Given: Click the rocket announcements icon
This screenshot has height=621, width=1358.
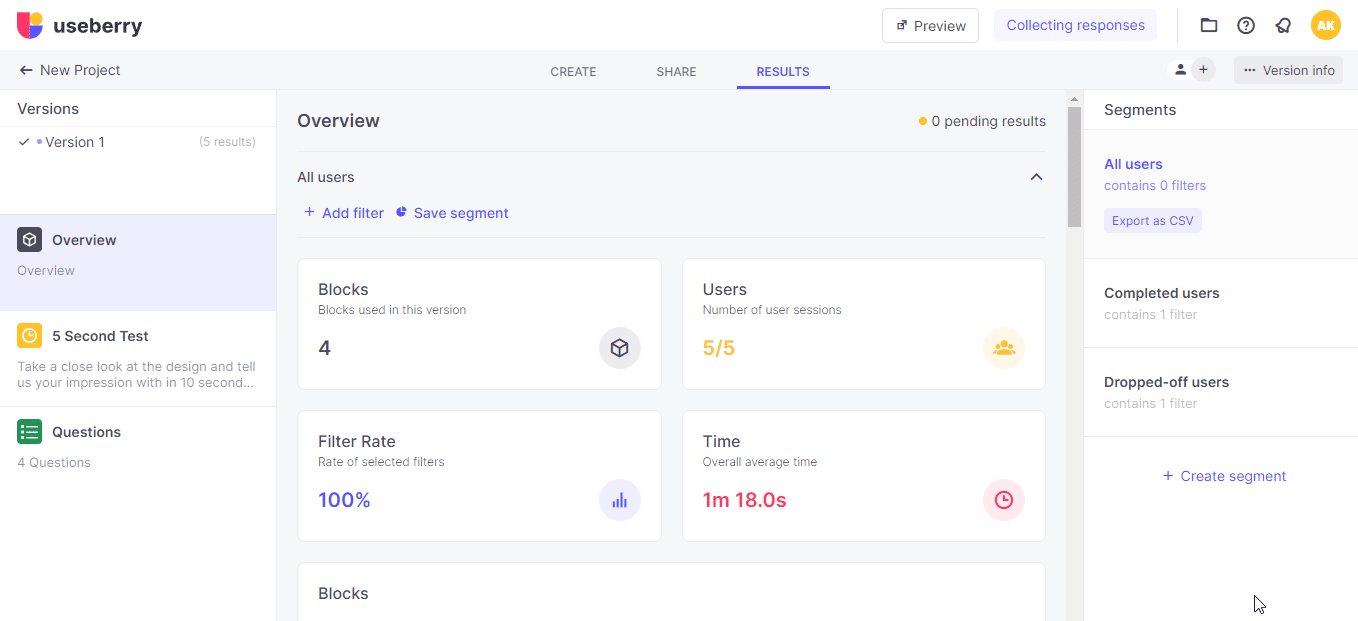Looking at the screenshot, I should (1283, 26).
